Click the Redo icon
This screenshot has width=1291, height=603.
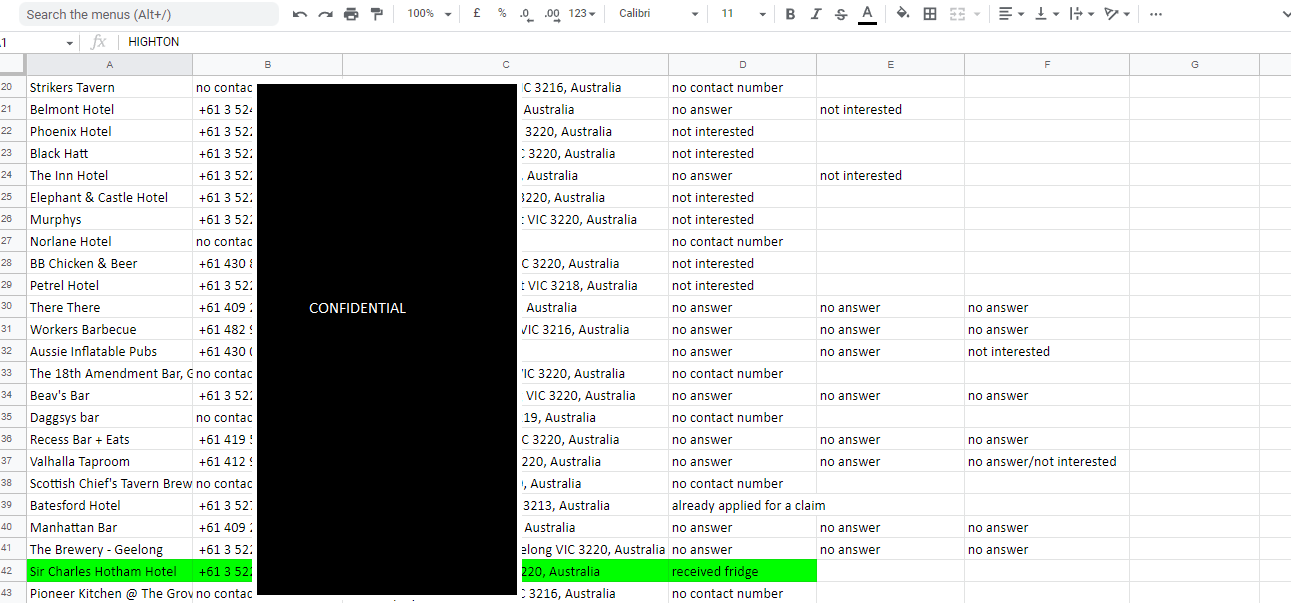(x=325, y=14)
